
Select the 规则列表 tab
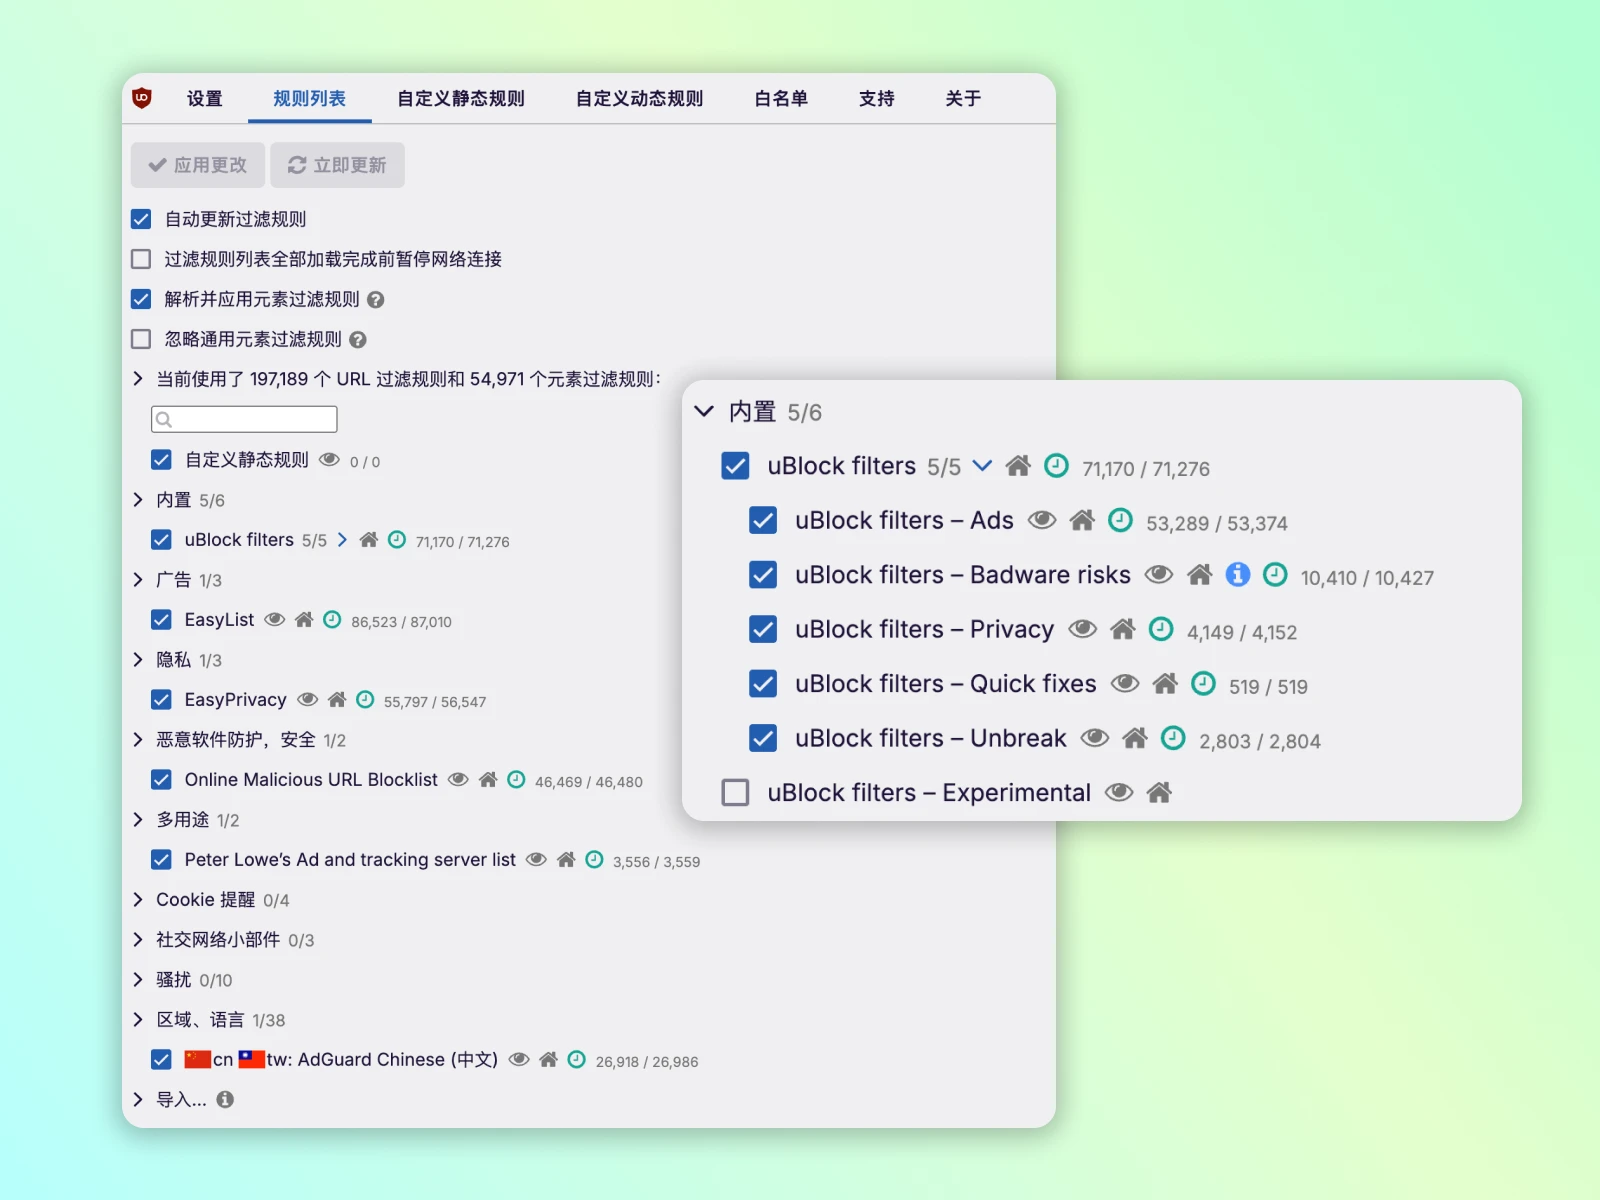(x=310, y=98)
